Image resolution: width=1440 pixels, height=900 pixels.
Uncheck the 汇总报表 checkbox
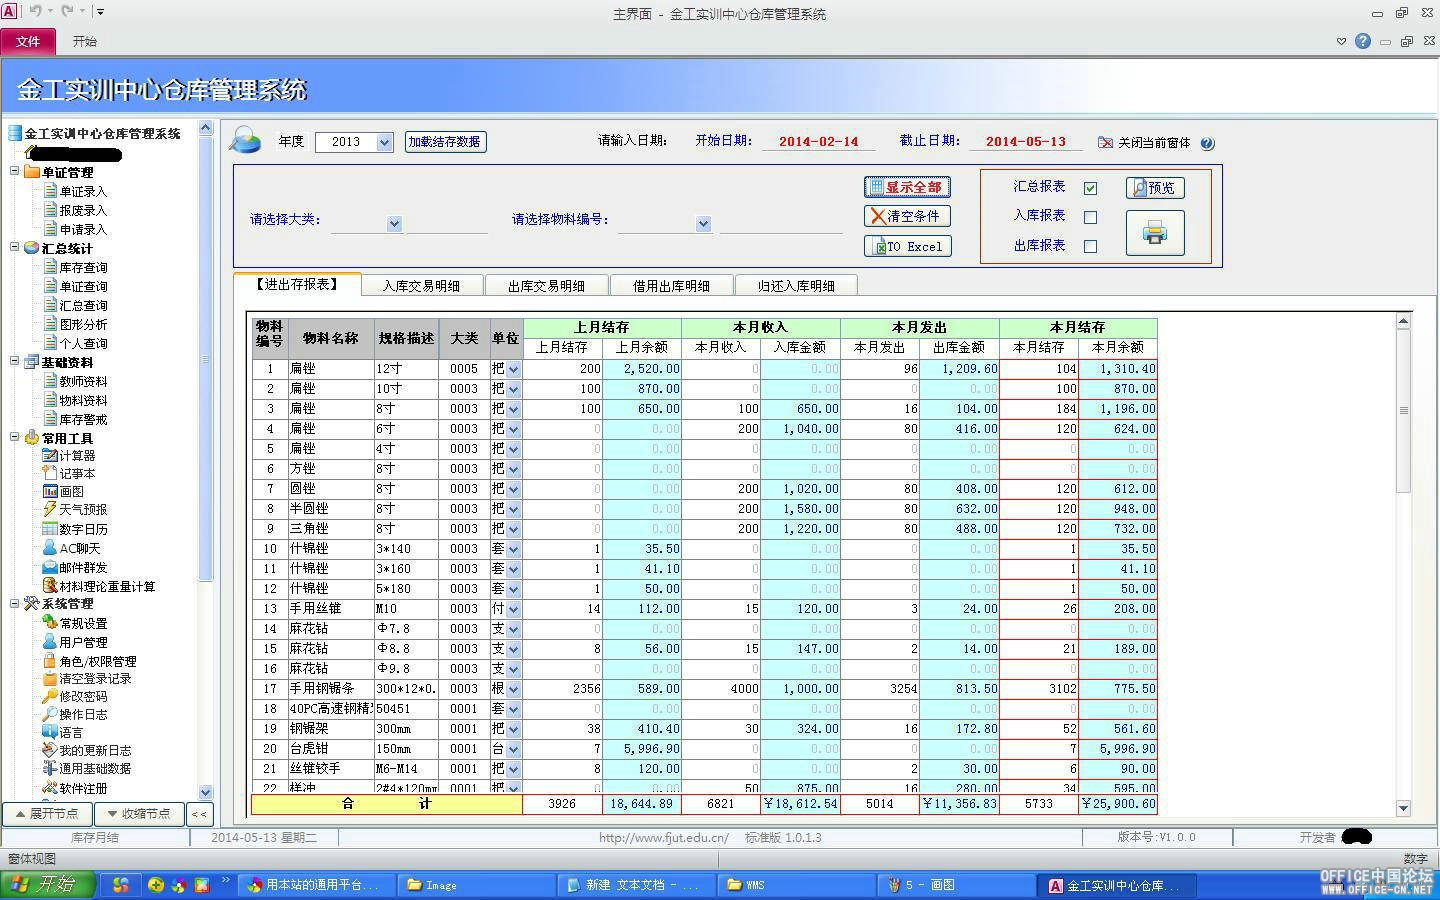point(1090,187)
